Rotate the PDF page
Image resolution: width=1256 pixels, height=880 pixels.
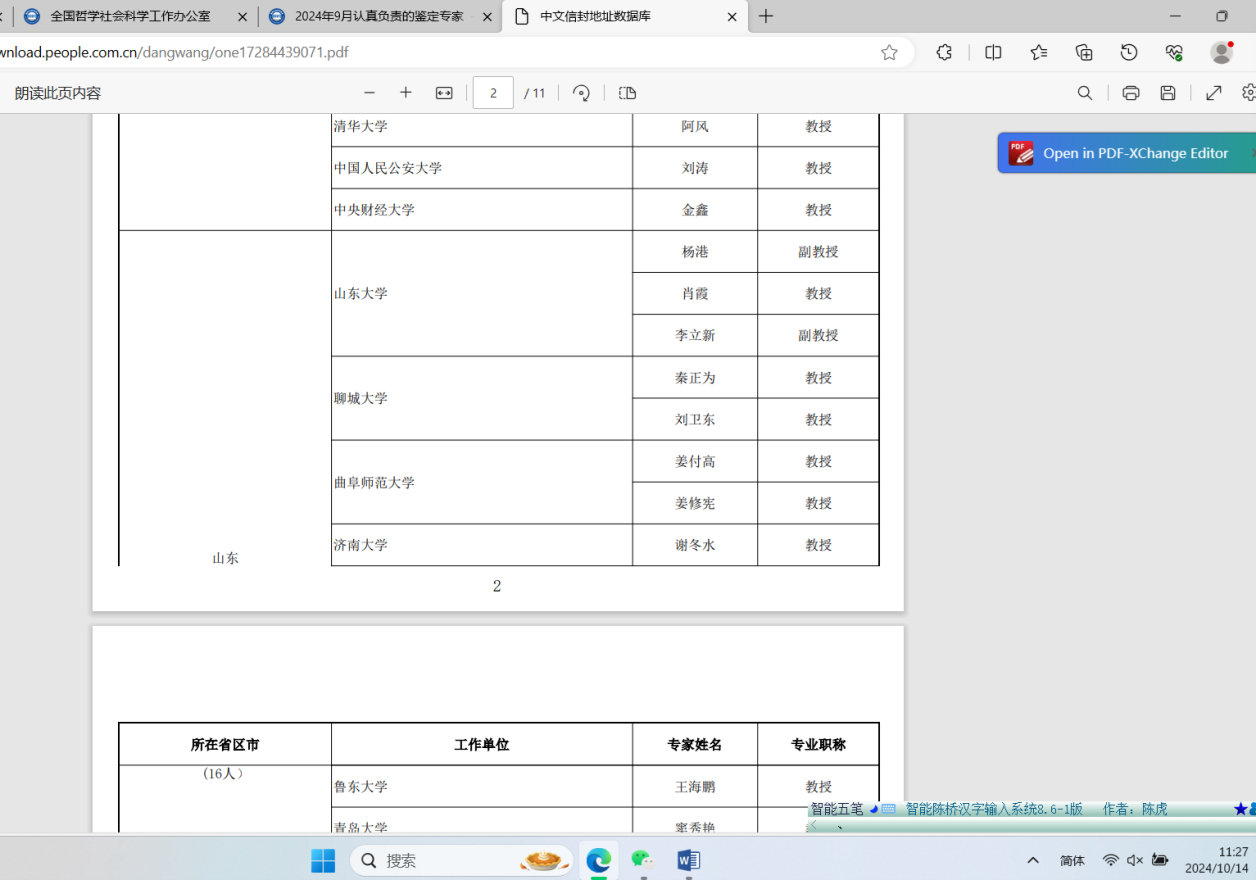[x=580, y=92]
